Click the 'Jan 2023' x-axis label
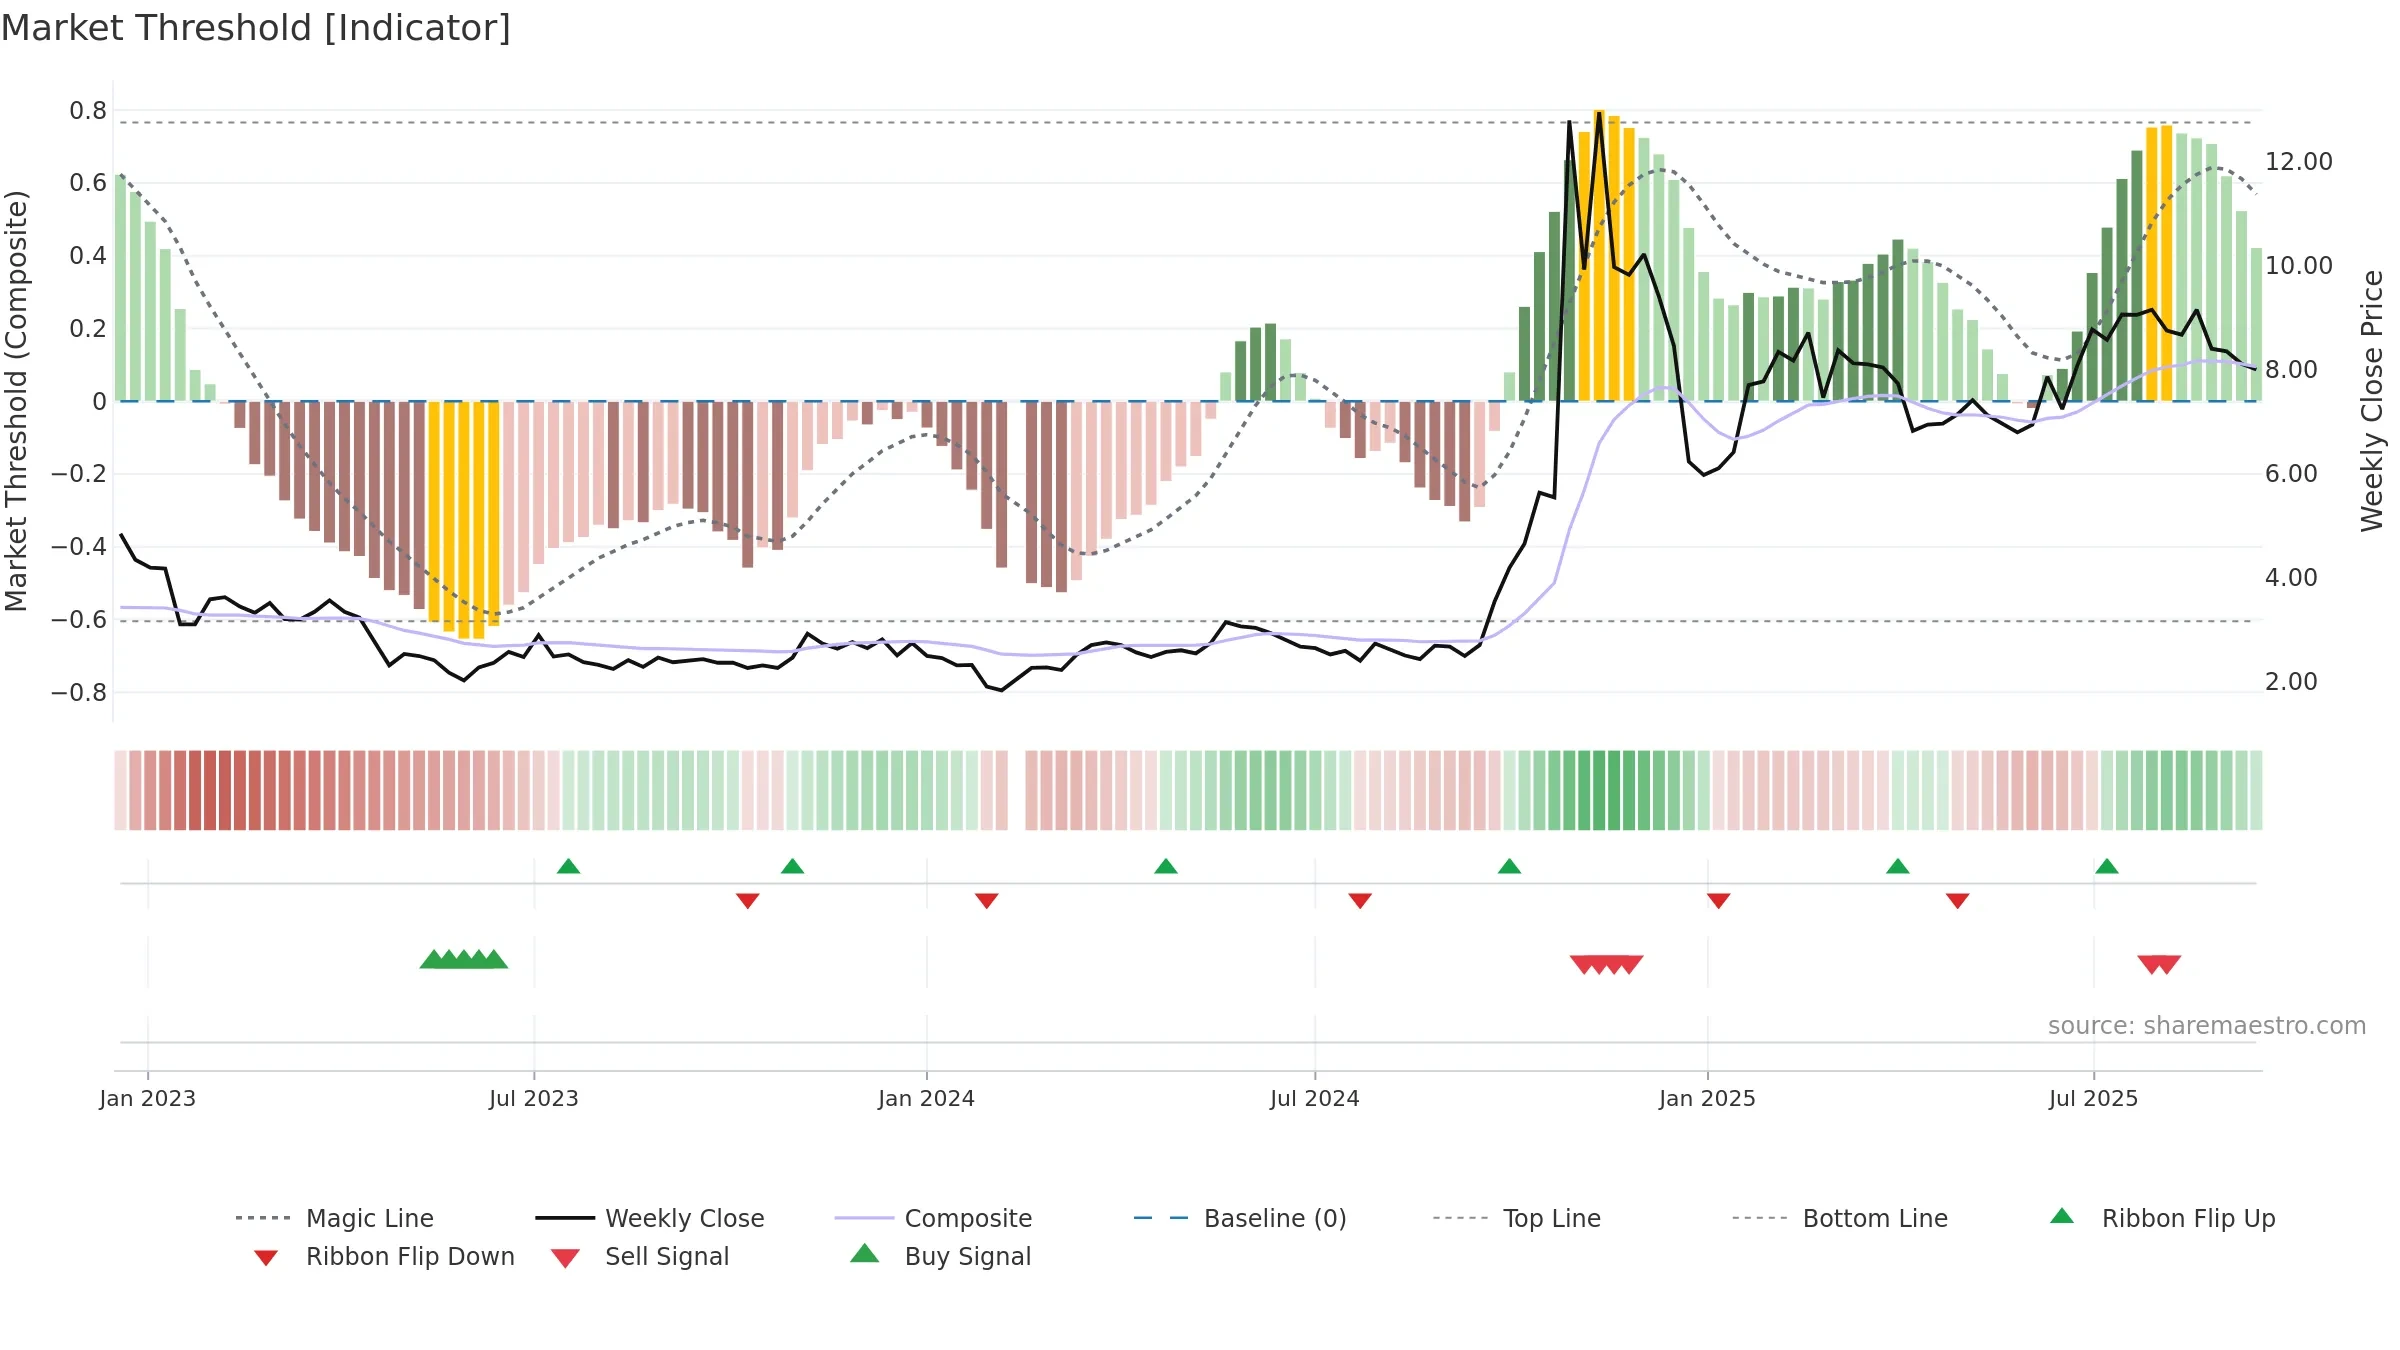The height and width of the screenshot is (1350, 2400). coord(148,1098)
